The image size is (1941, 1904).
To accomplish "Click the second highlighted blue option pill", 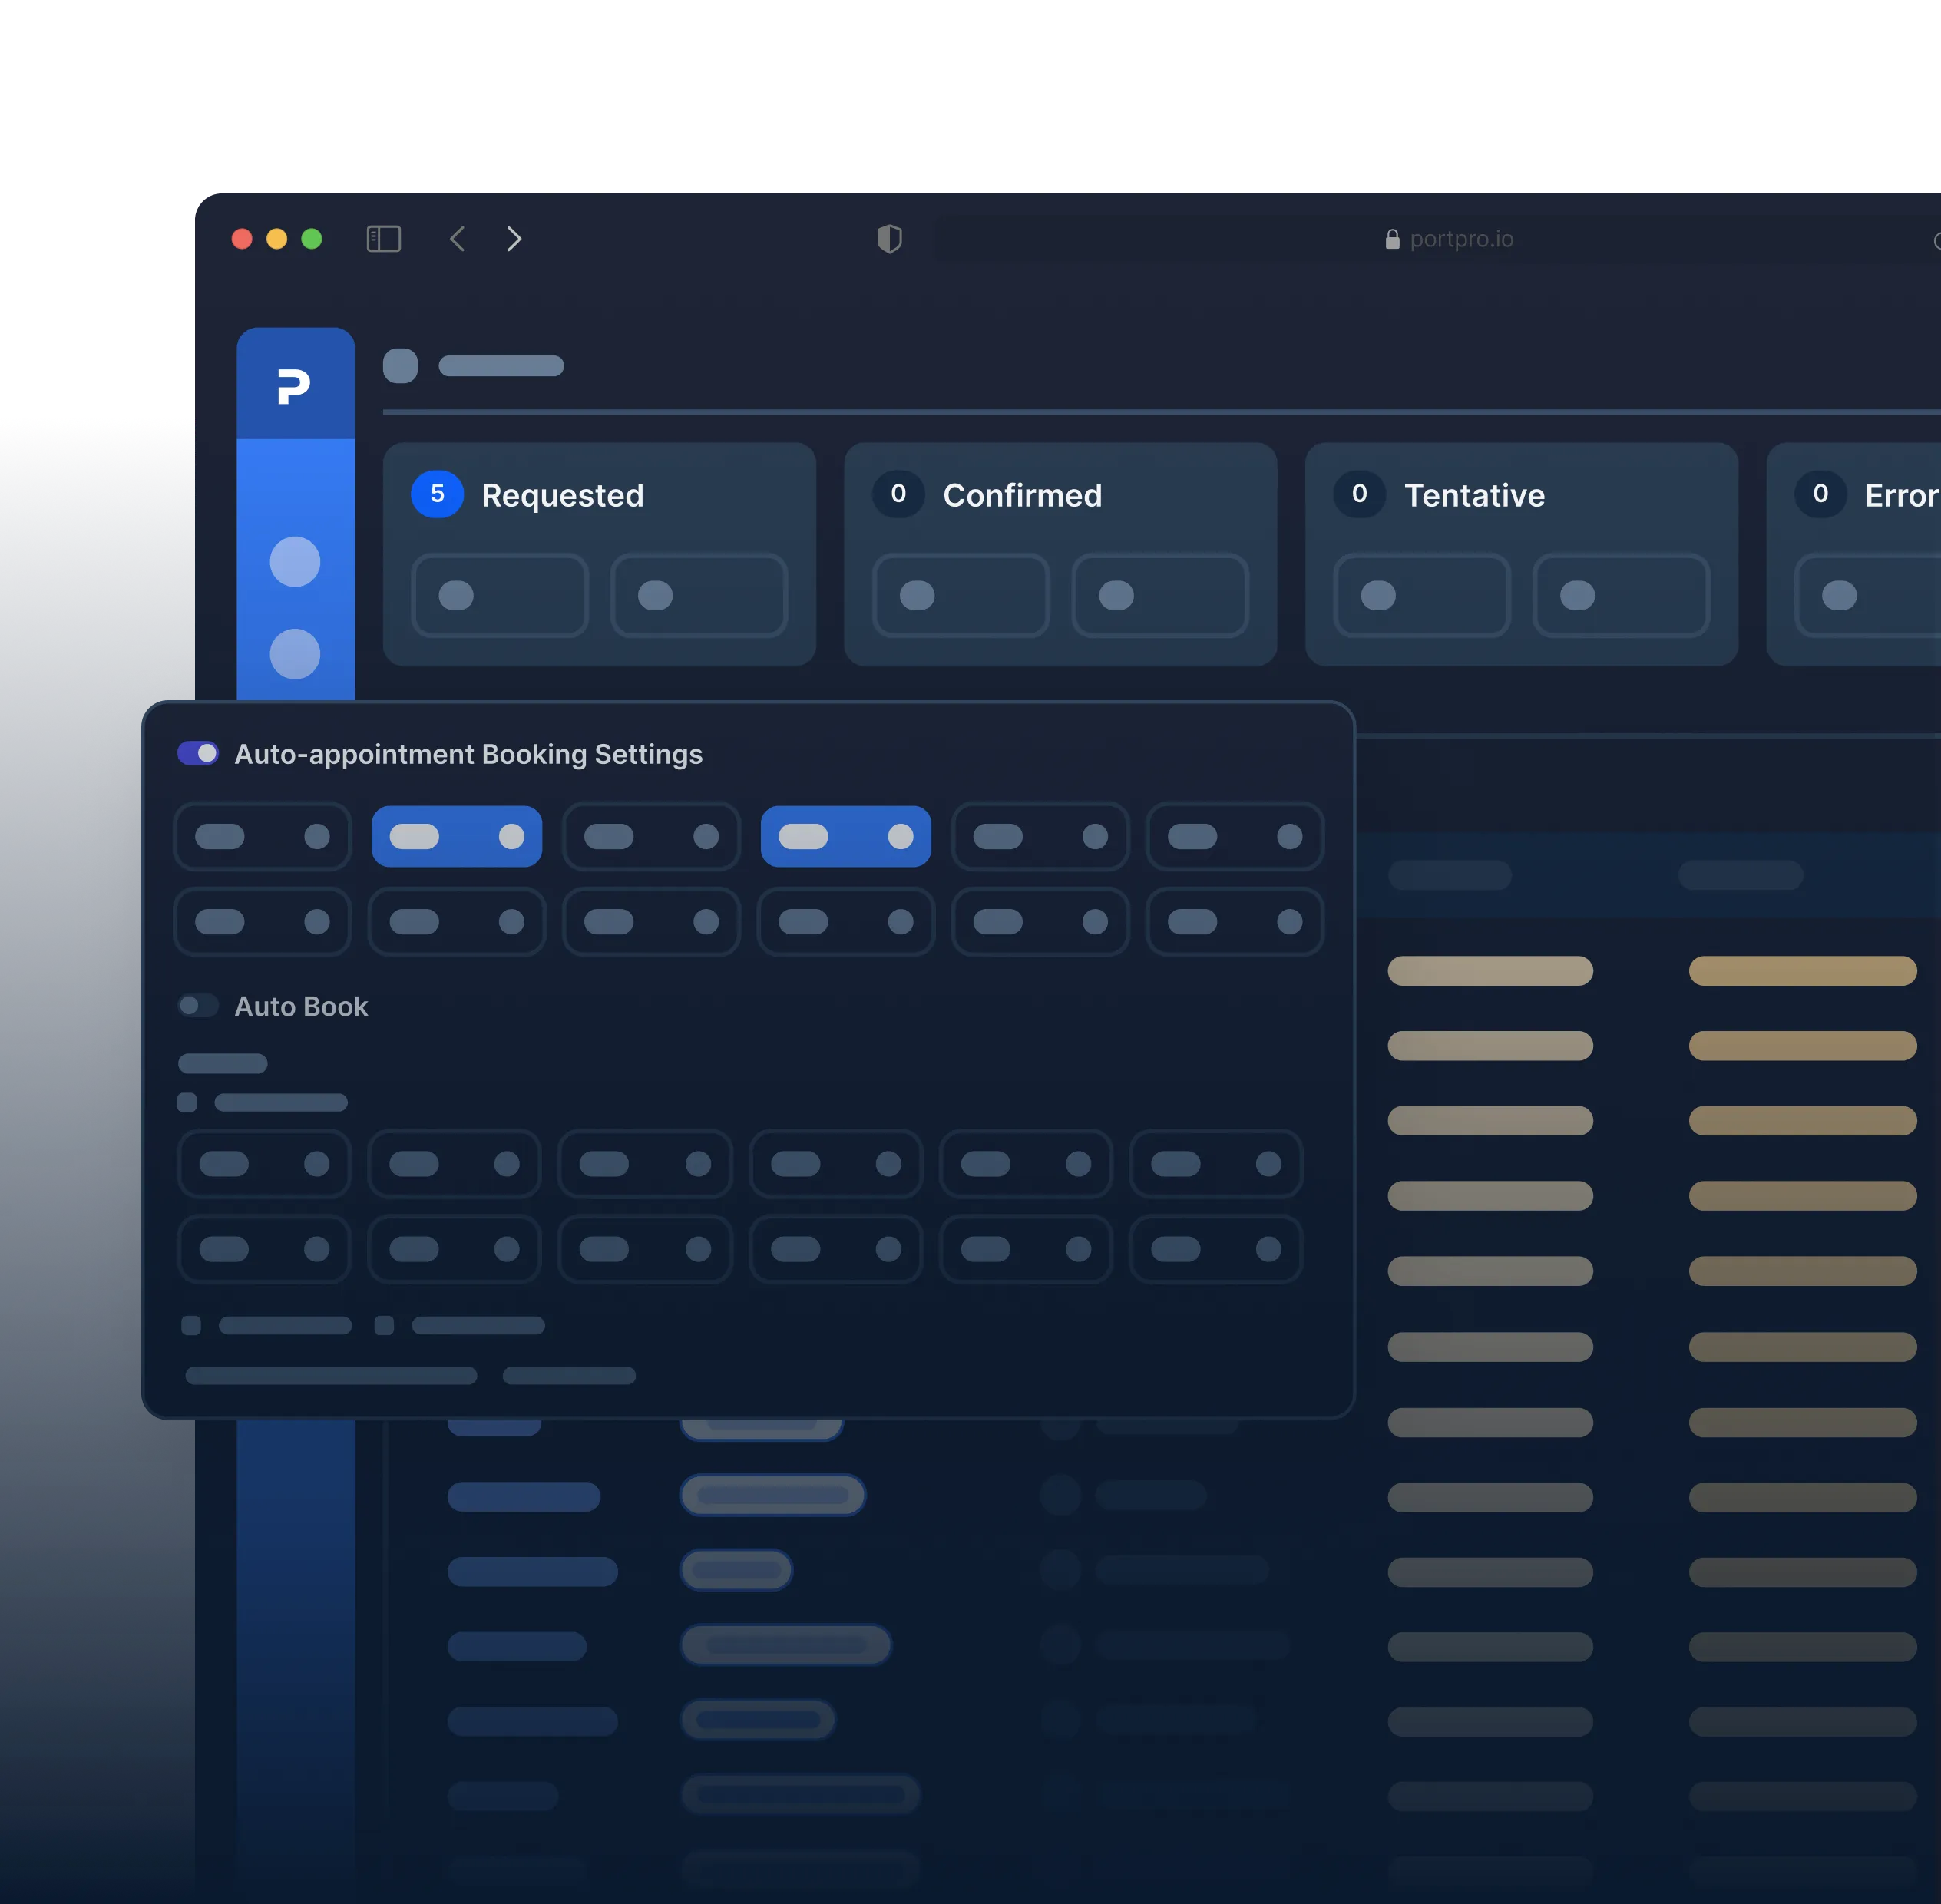I will pyautogui.click(x=846, y=836).
